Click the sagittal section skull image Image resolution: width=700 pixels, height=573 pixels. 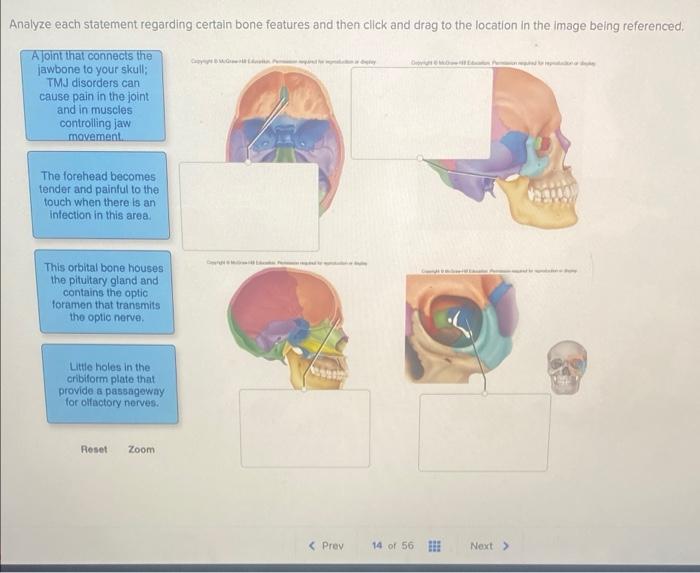click(288, 328)
